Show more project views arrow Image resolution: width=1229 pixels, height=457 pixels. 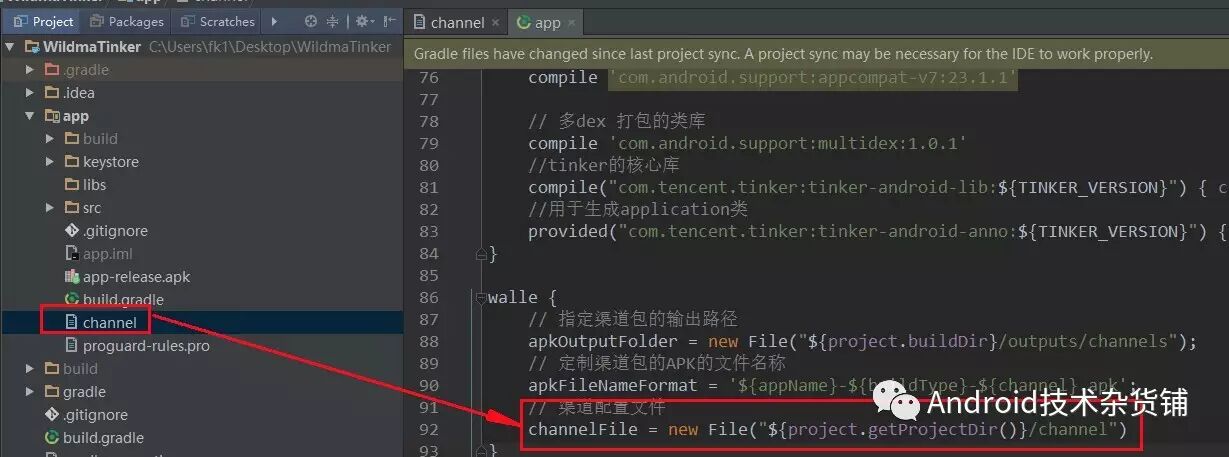point(275,21)
